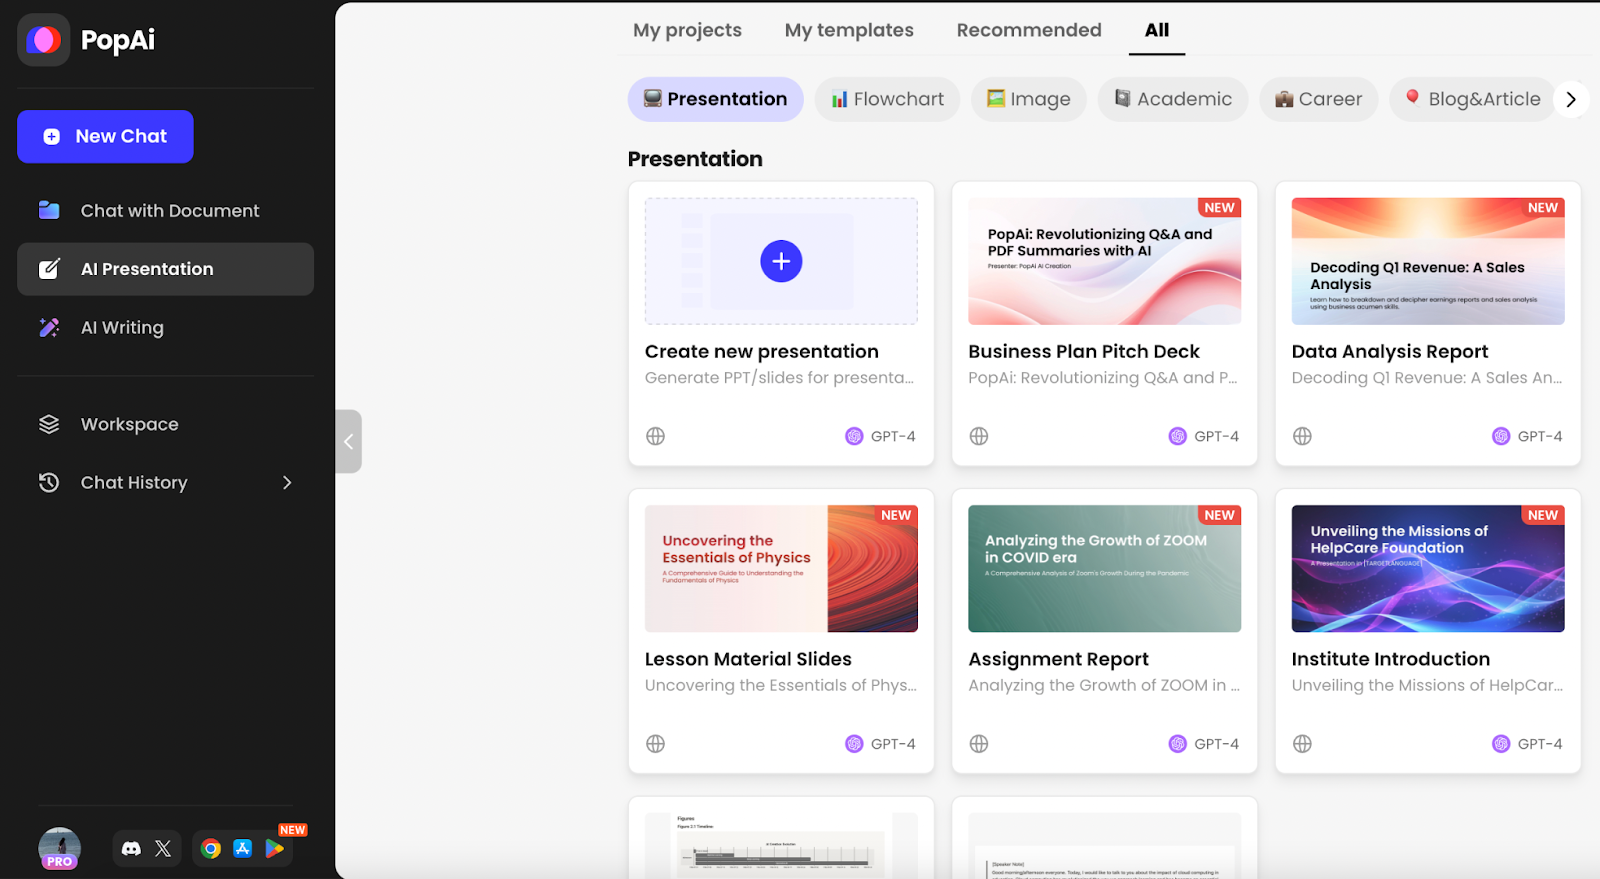The width and height of the screenshot is (1600, 879).
Task: Open the Workspace section
Action: (x=165, y=424)
